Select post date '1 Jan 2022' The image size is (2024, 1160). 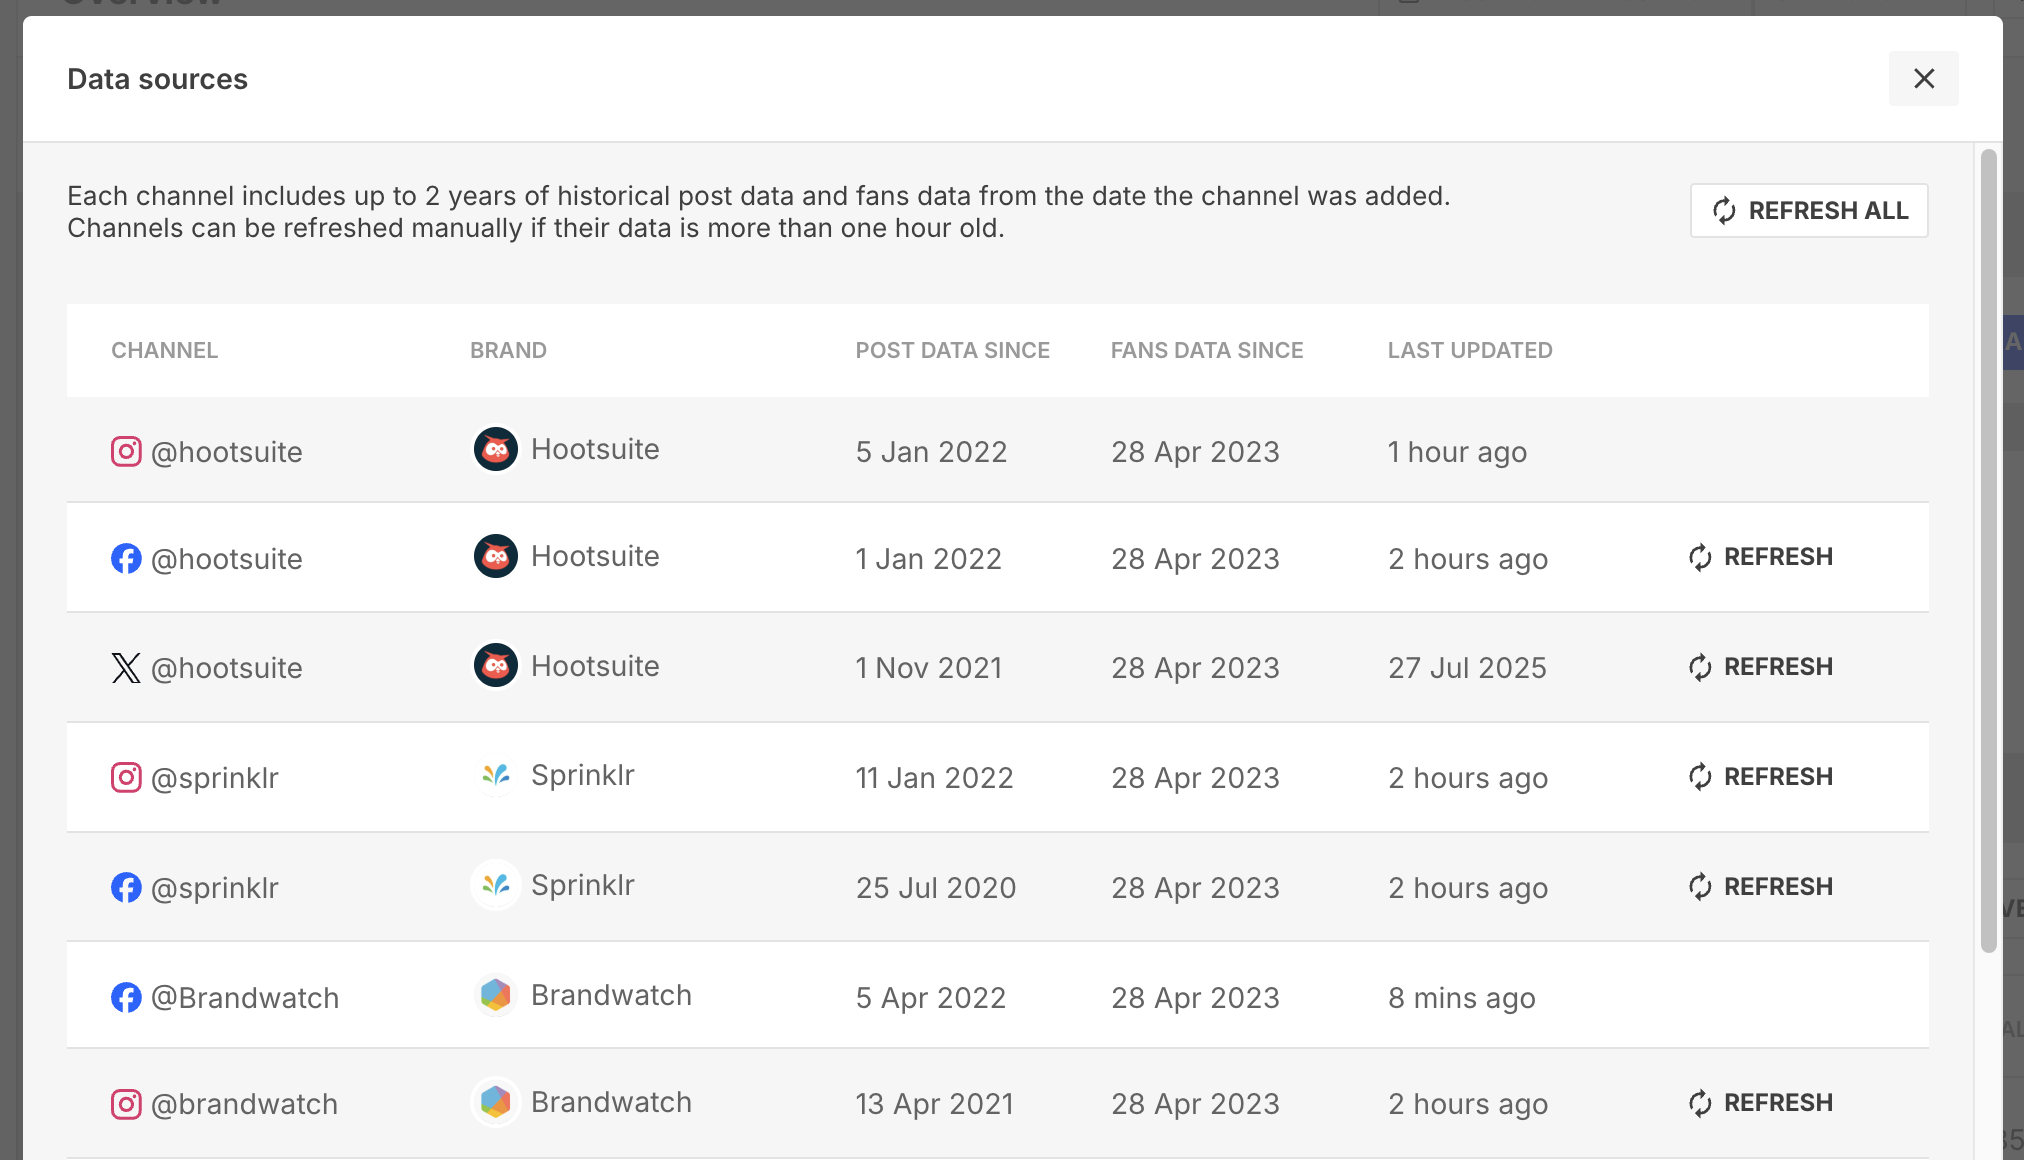[928, 559]
